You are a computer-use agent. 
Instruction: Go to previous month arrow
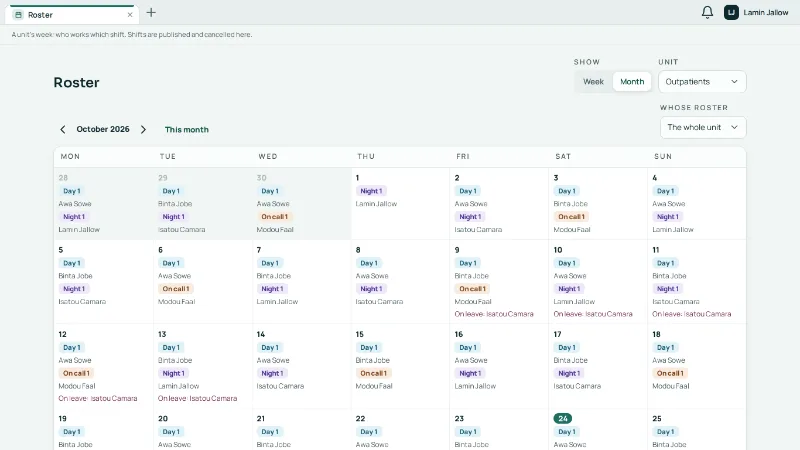tap(63, 130)
